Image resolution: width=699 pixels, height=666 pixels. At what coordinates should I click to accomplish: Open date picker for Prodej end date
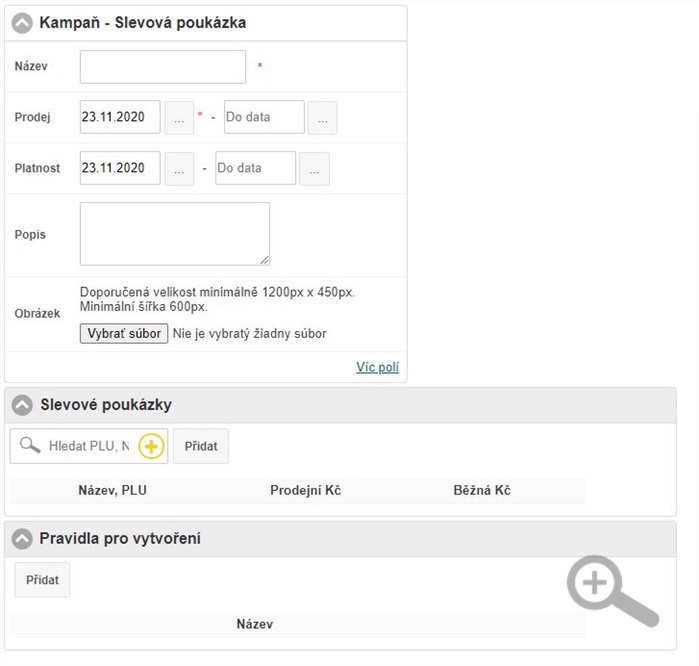322,117
